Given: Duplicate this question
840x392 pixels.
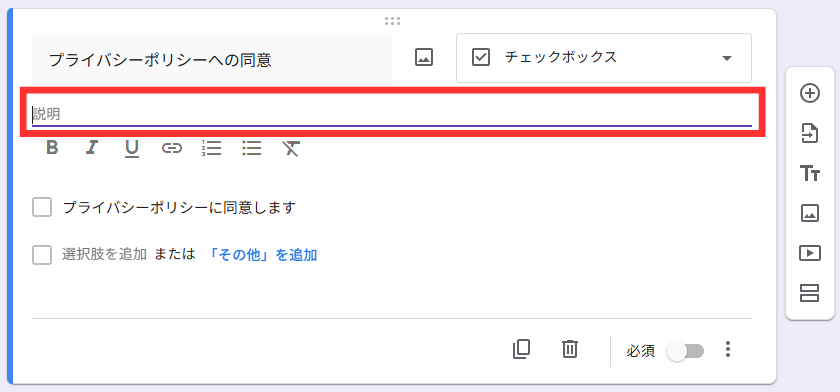Looking at the screenshot, I should coord(521,349).
